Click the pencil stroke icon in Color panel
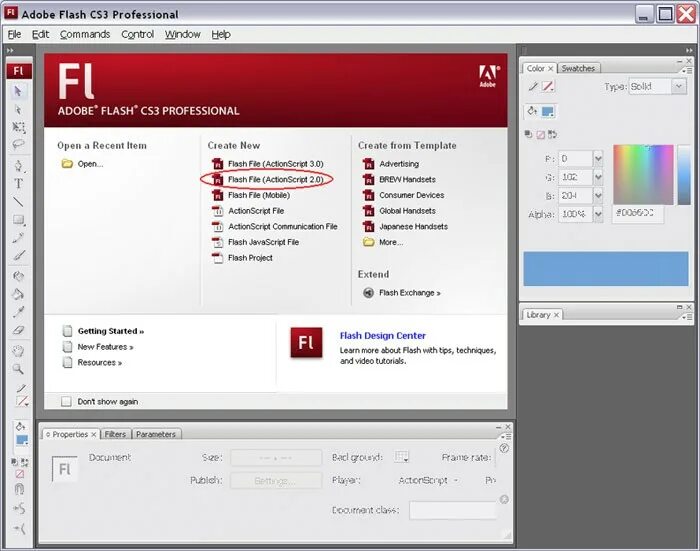The height and width of the screenshot is (551, 700). point(533,87)
